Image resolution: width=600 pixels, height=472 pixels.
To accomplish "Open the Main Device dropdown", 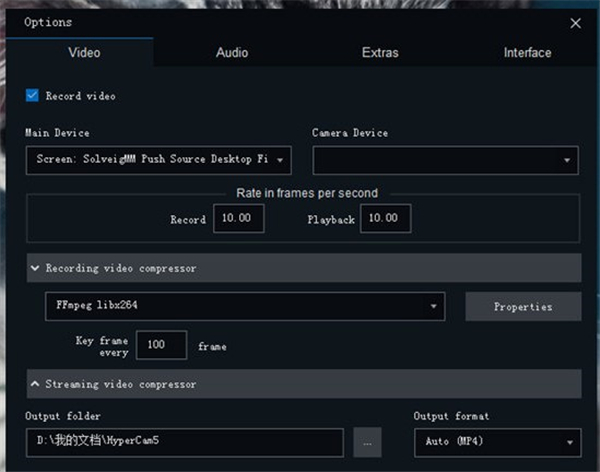I will 158,159.
